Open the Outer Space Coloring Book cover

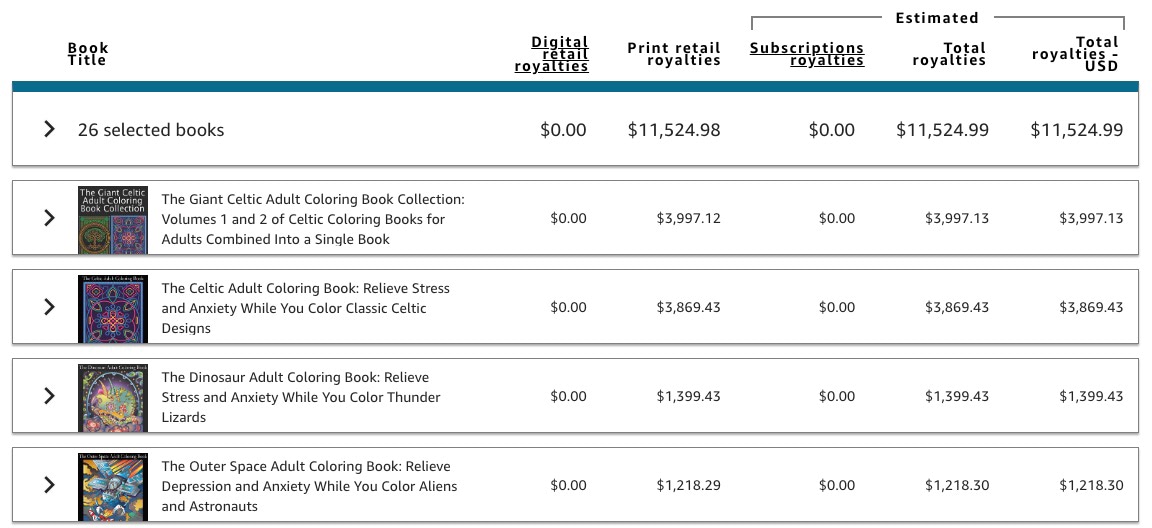click(x=113, y=486)
